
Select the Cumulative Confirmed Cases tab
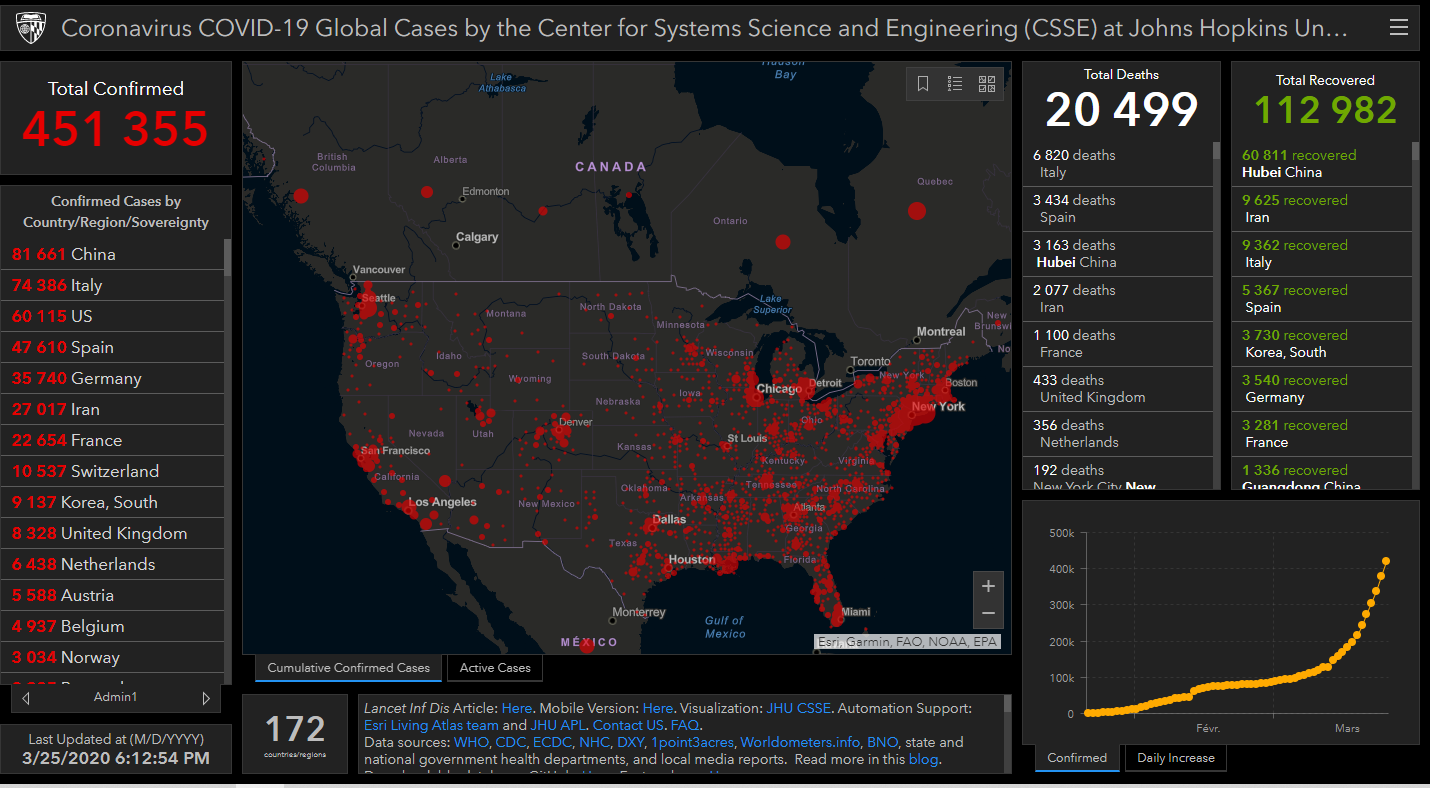[x=348, y=668]
